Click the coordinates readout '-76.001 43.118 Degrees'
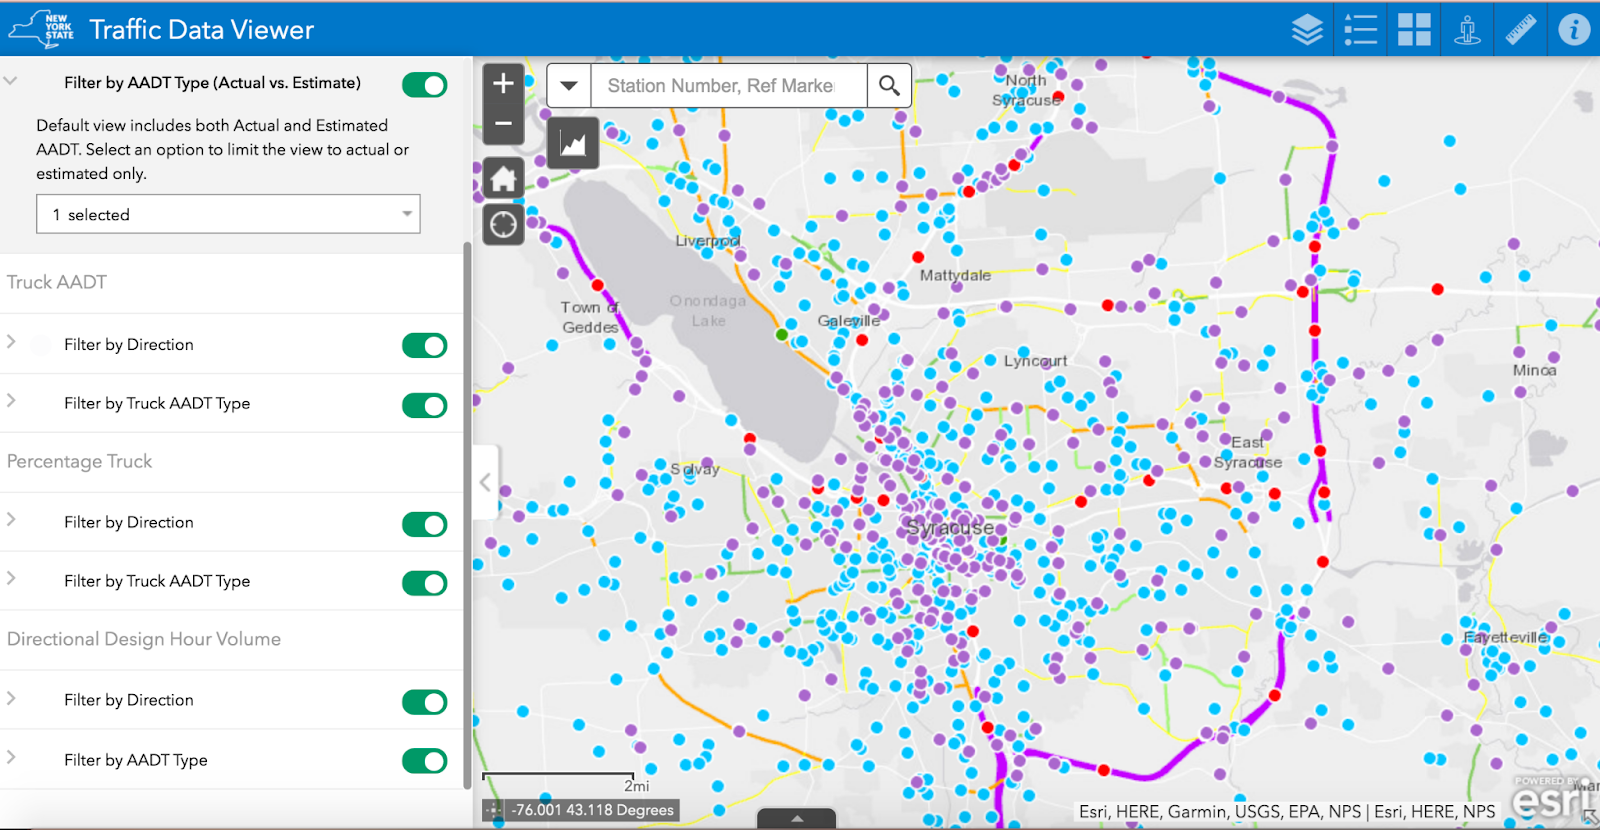This screenshot has width=1600, height=830. (x=594, y=810)
